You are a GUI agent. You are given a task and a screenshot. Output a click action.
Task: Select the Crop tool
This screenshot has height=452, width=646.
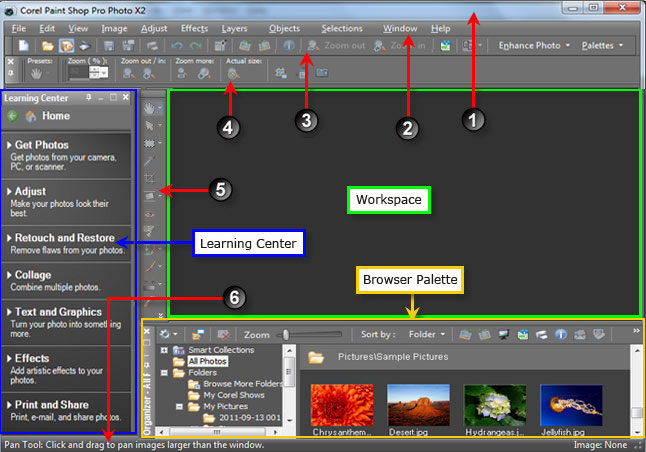[149, 178]
